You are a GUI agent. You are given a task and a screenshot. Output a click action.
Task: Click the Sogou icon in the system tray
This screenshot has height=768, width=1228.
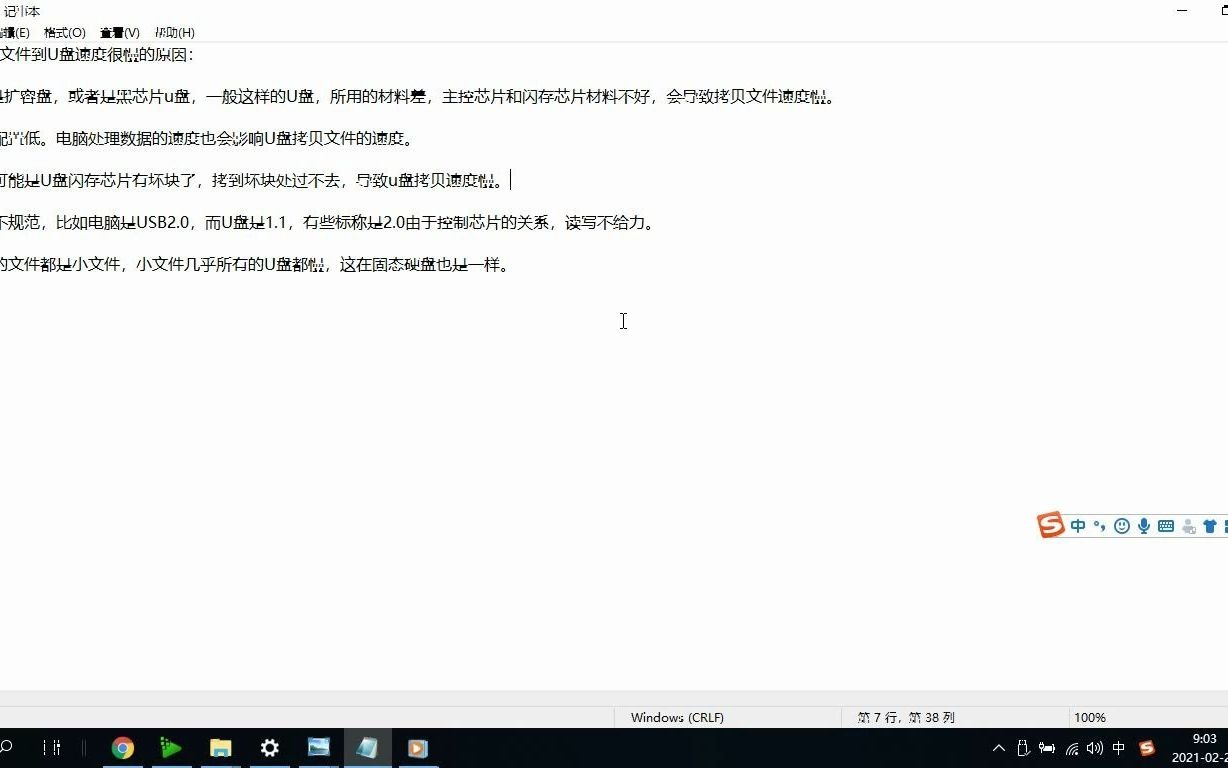(1146, 748)
